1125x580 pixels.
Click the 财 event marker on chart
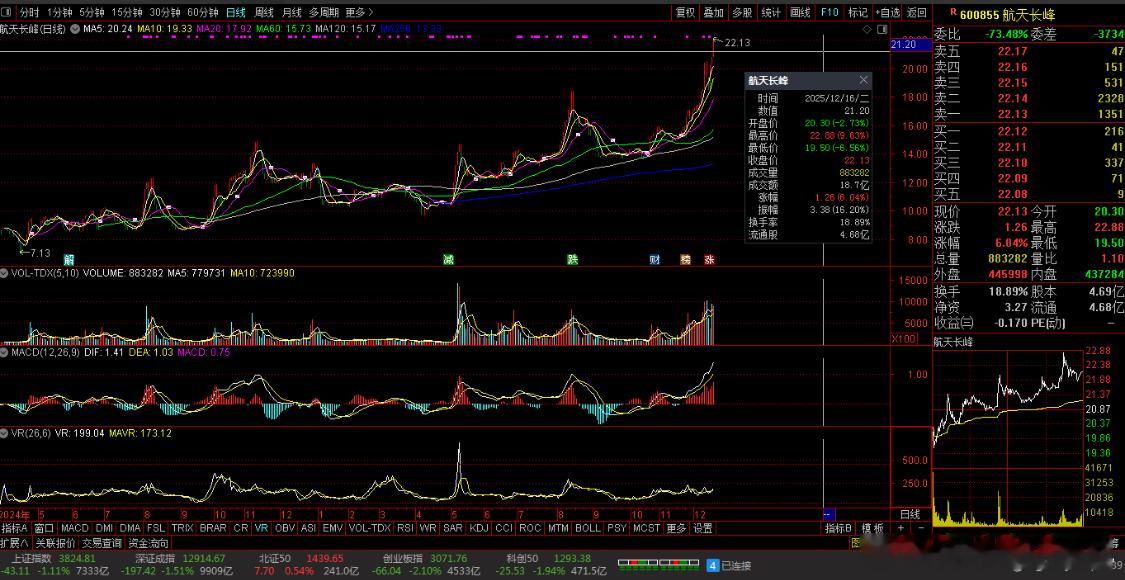tap(654, 259)
